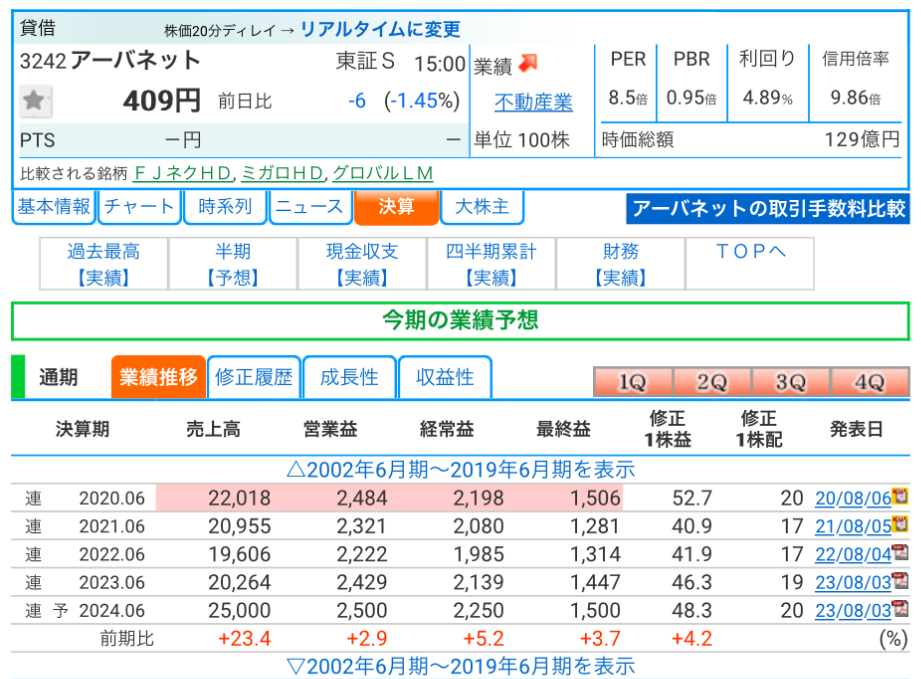Click the アーバネットの取引手数料比較 banner

tap(768, 209)
